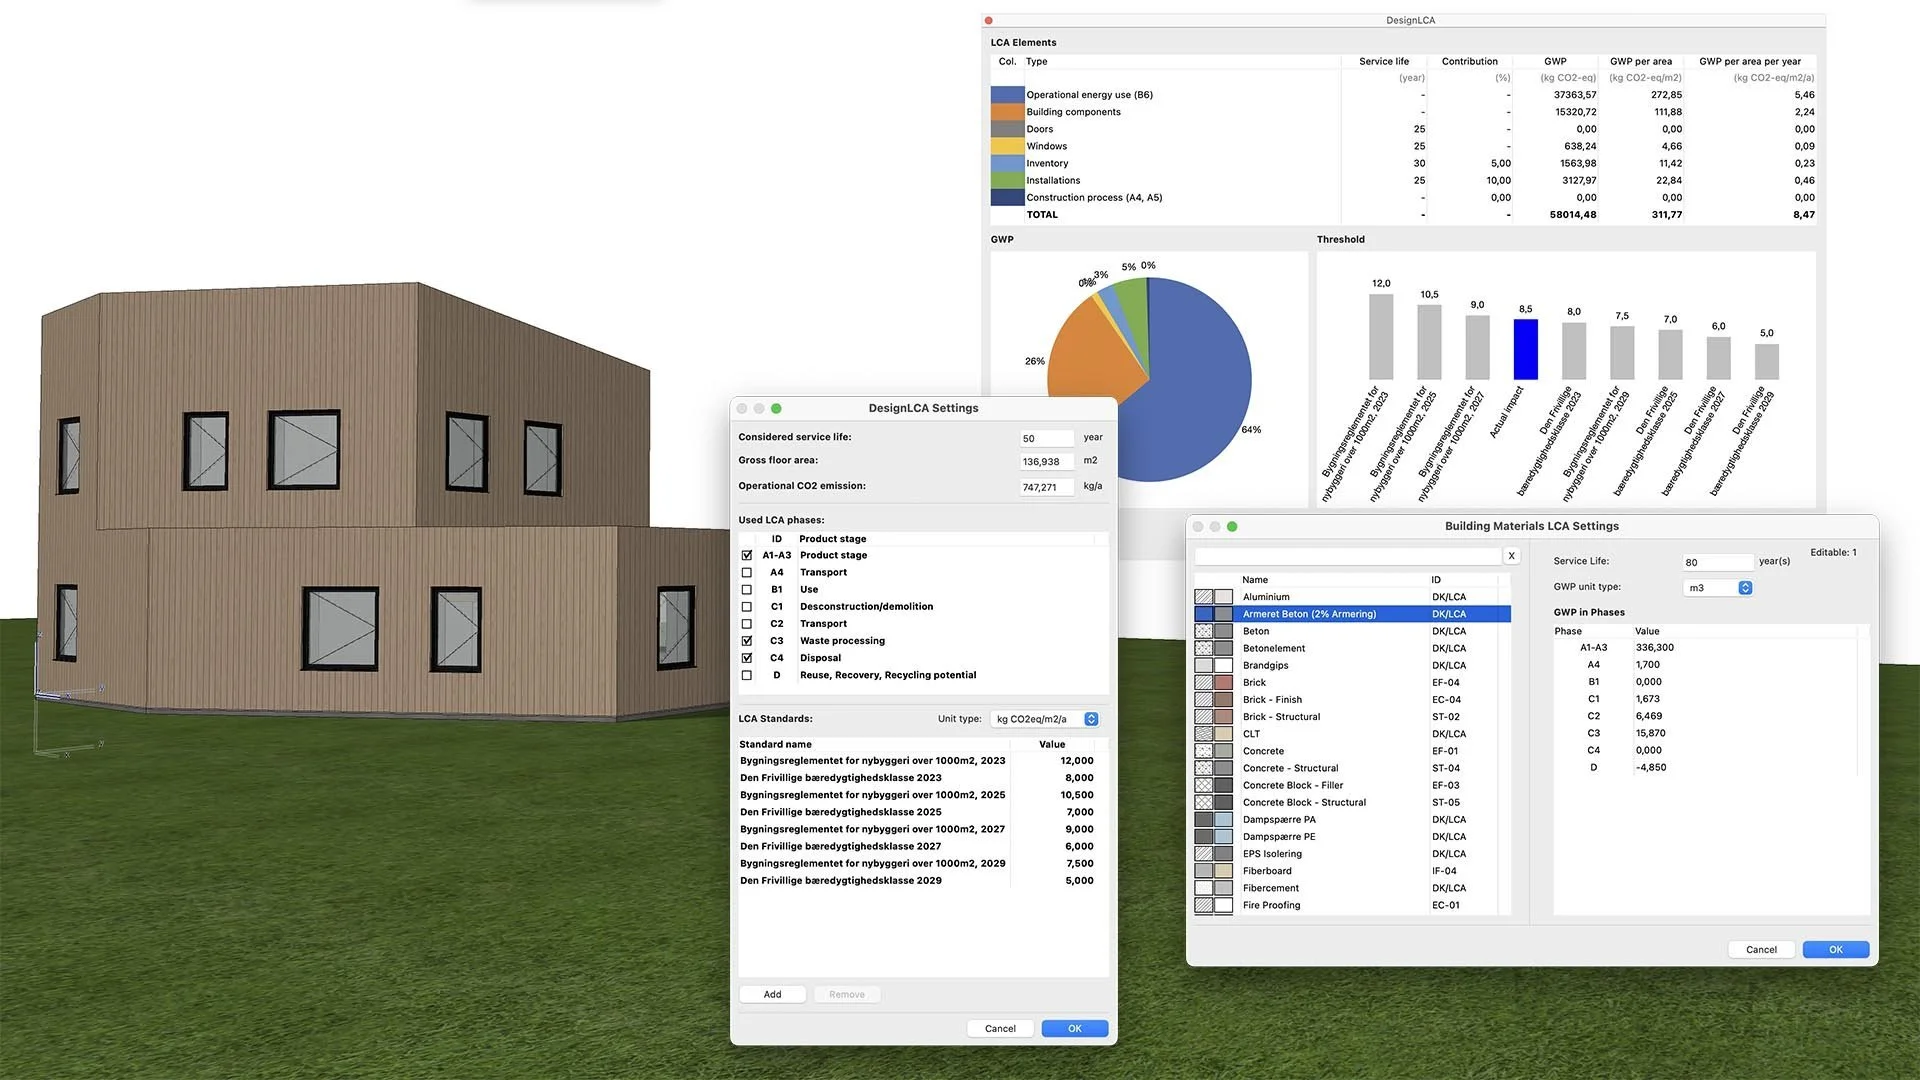
Task: Click the hatch pattern icon for CLT
Action: pyautogui.click(x=1203, y=734)
